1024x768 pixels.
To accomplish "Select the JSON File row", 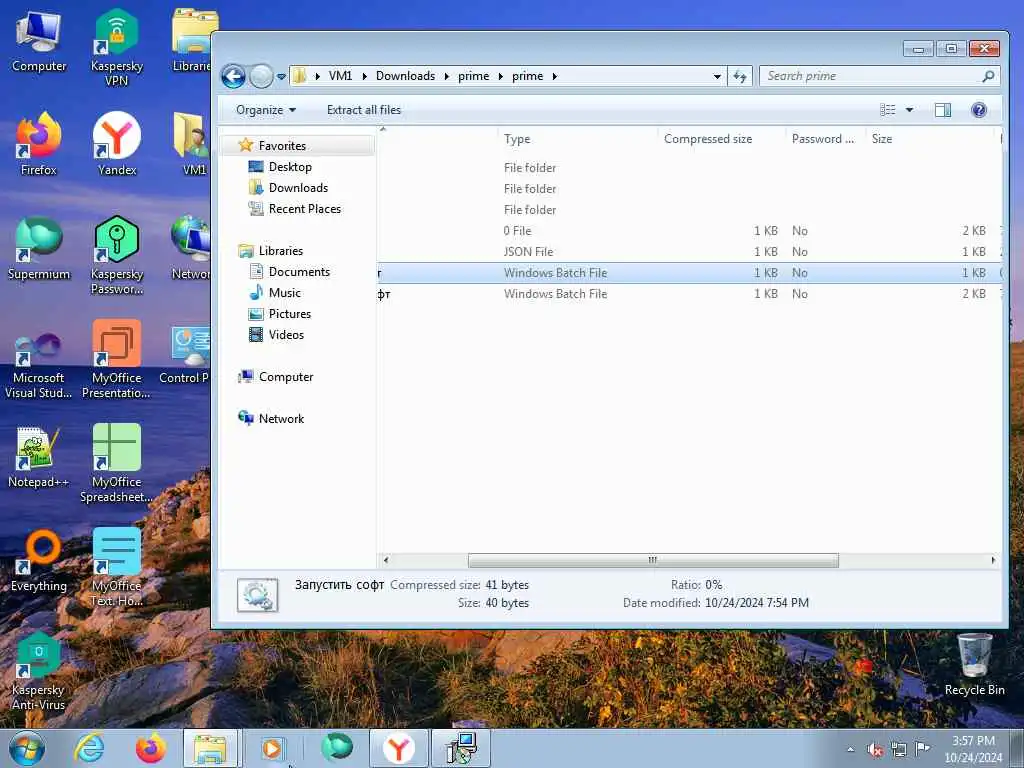I will click(x=689, y=251).
